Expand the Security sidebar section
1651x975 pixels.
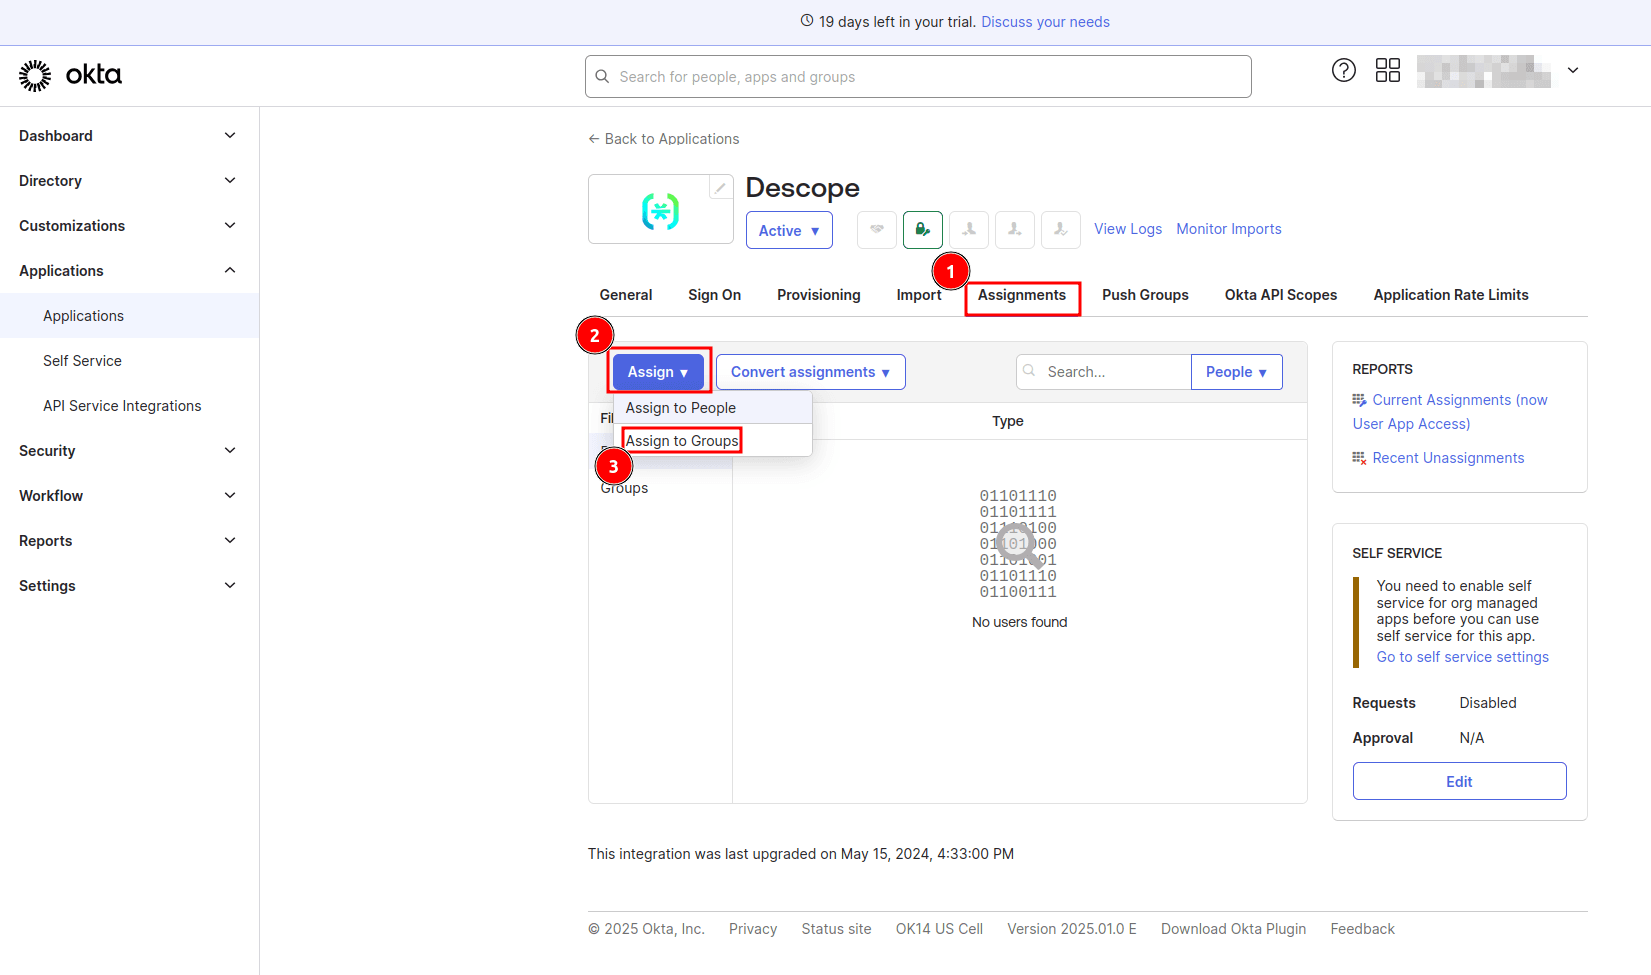(x=128, y=451)
